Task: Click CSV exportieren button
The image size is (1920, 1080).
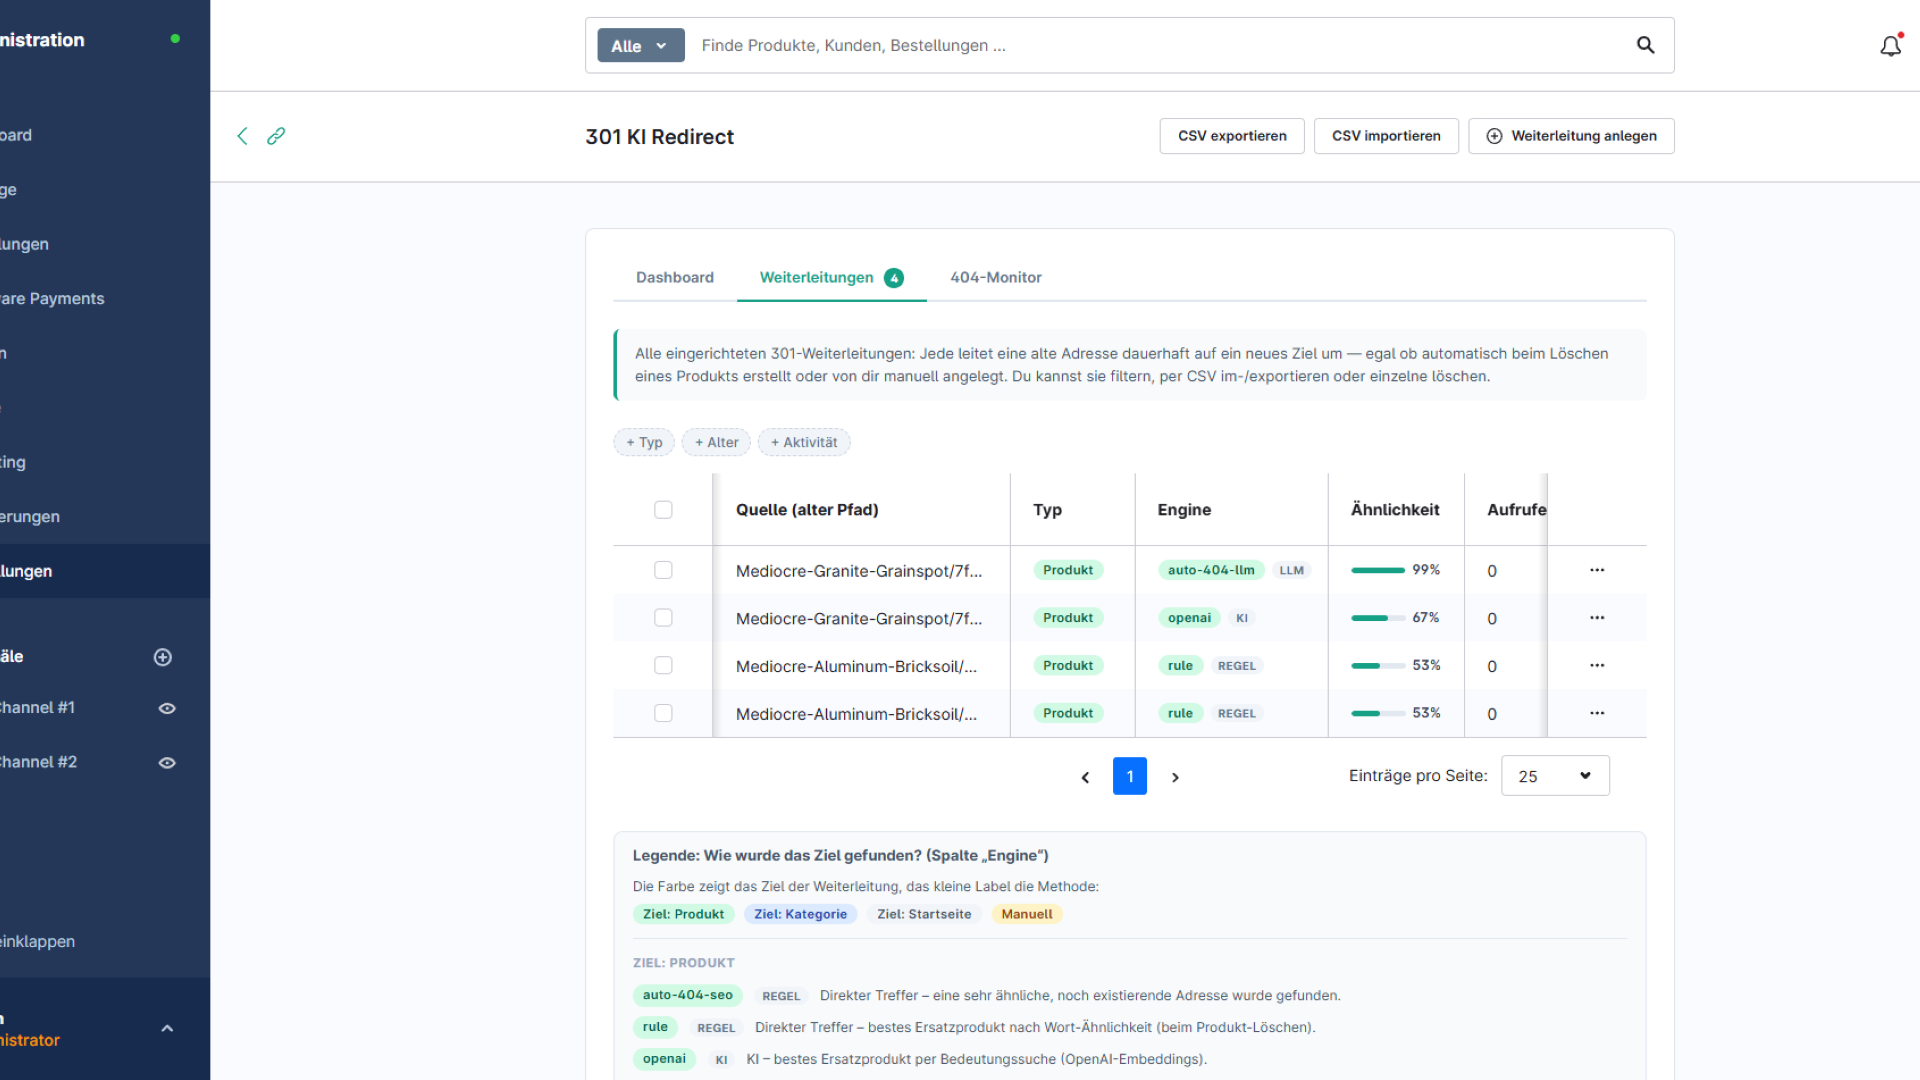Action: 1232,136
